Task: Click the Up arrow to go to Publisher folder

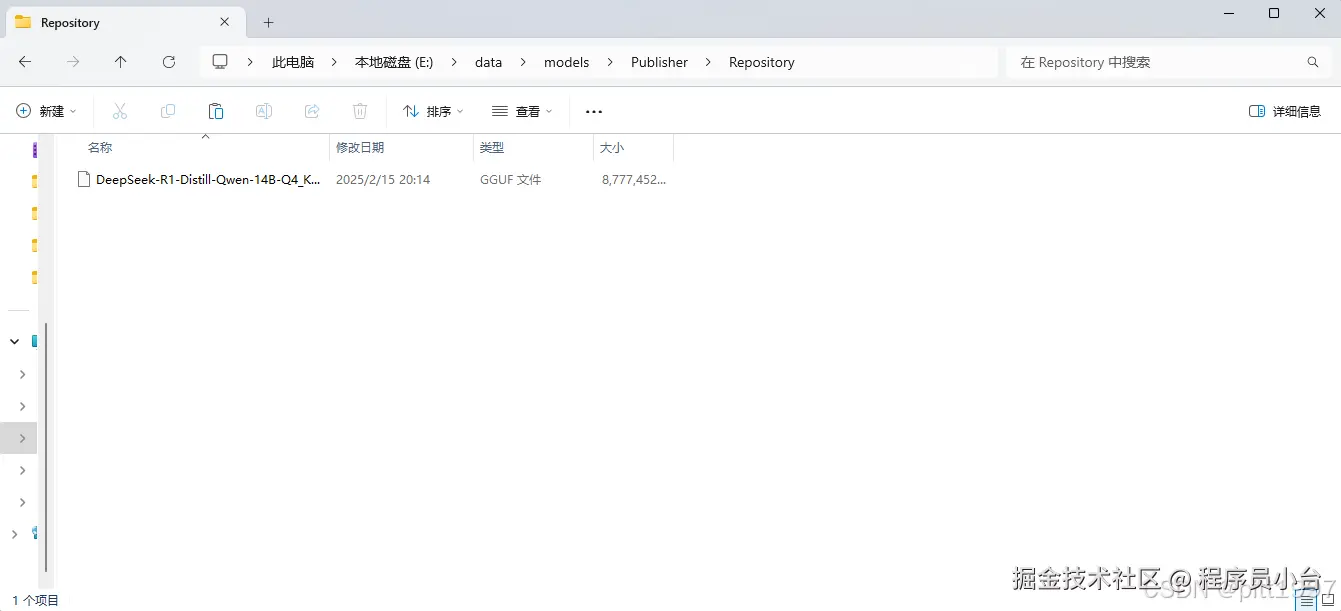Action: click(120, 61)
